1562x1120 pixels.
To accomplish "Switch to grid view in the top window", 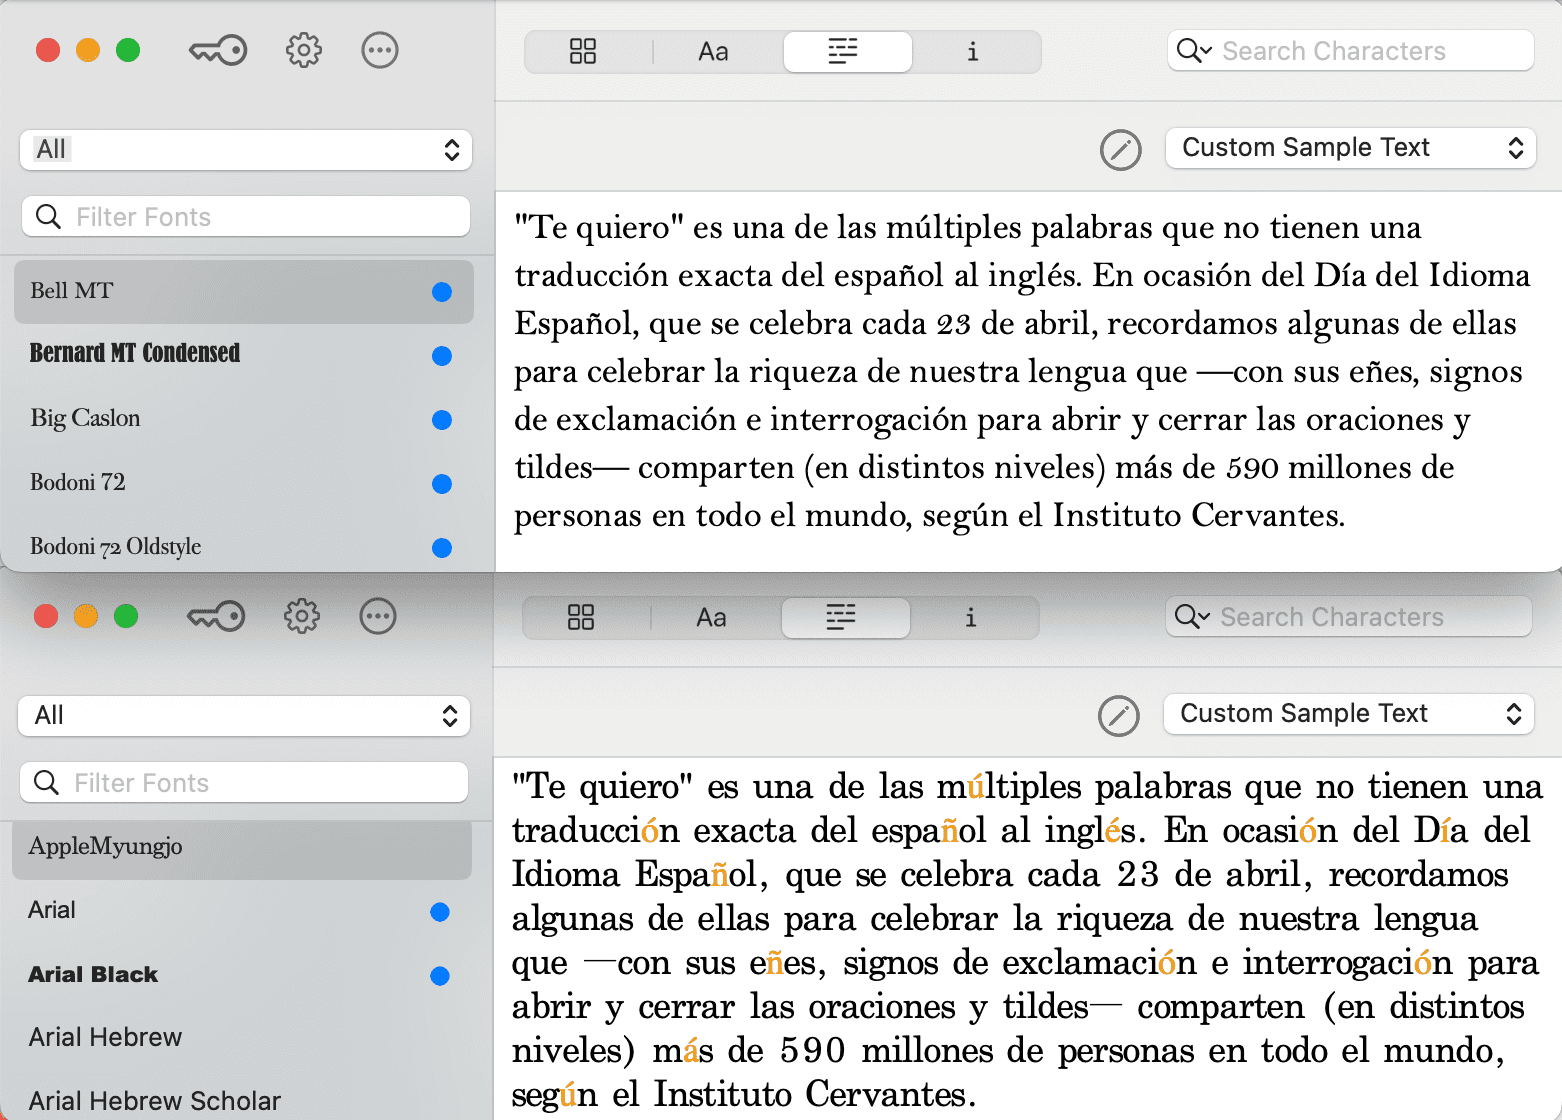I will point(583,51).
